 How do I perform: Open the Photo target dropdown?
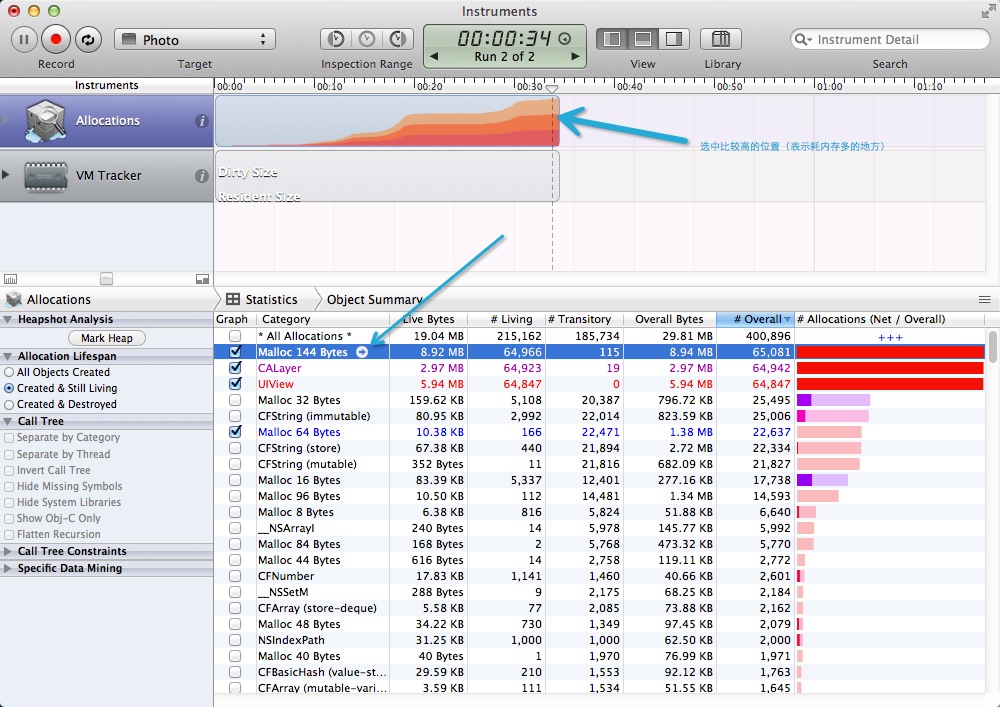coord(195,40)
